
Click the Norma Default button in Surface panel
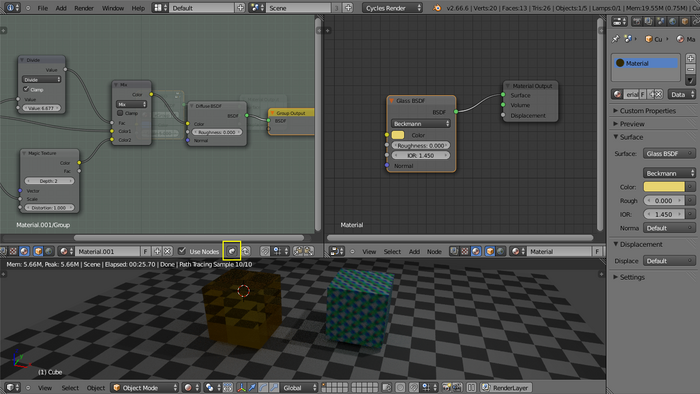669,228
